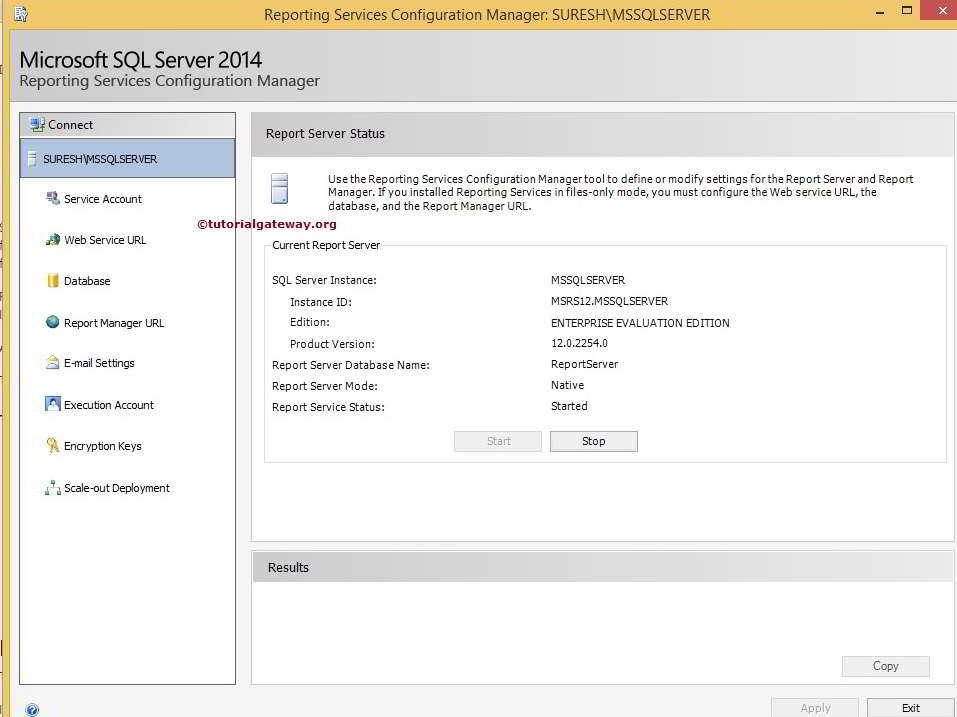Exit the Configuration Manager
957x717 pixels.
(x=910, y=707)
